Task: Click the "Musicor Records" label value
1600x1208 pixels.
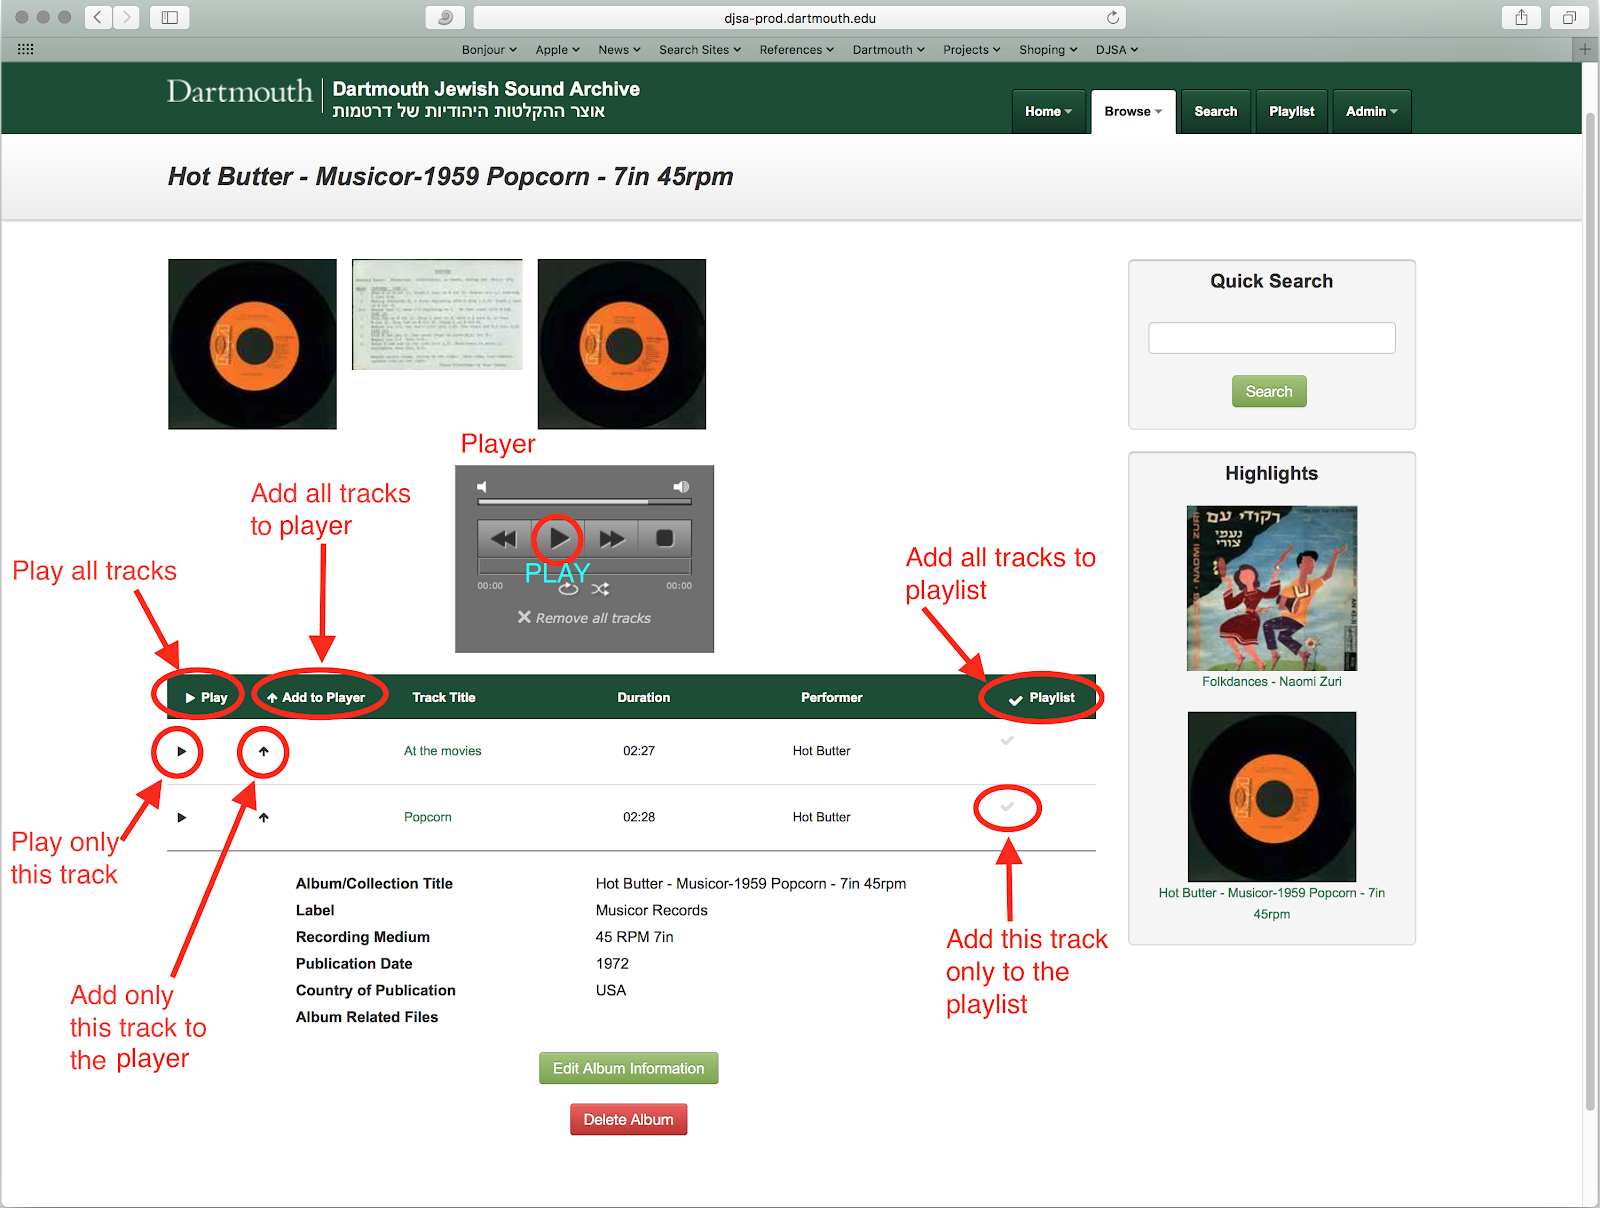Action: pos(651,910)
